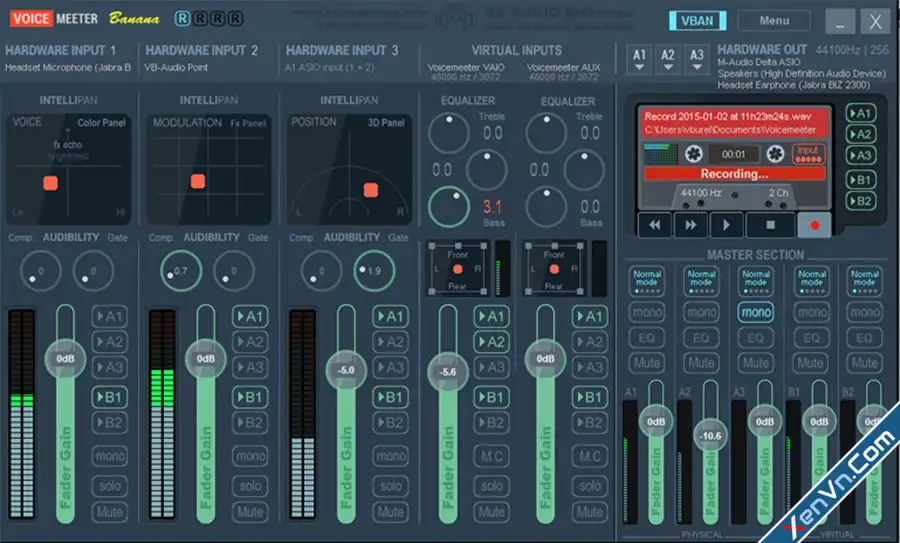The image size is (900, 543).
Task: Click the 00:01 recorder time counter
Action: [x=734, y=154]
